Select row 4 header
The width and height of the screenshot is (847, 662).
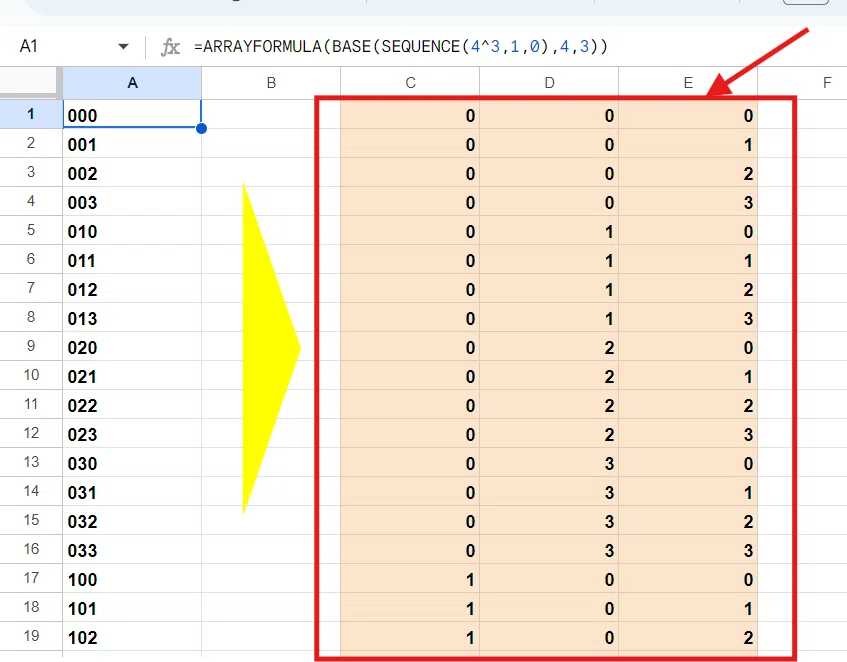pyautogui.click(x=31, y=201)
